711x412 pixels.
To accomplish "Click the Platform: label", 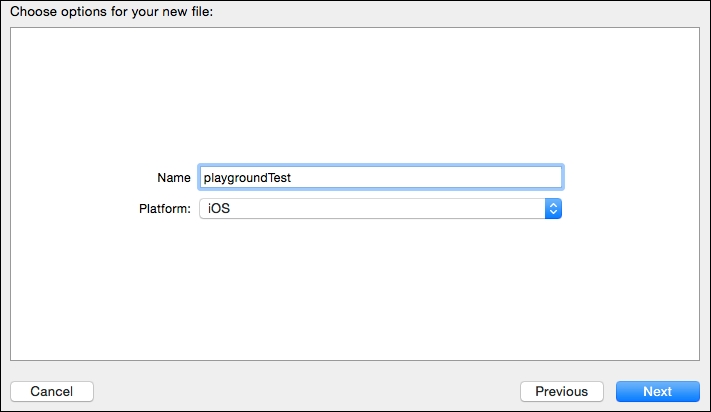I will tap(165, 208).
